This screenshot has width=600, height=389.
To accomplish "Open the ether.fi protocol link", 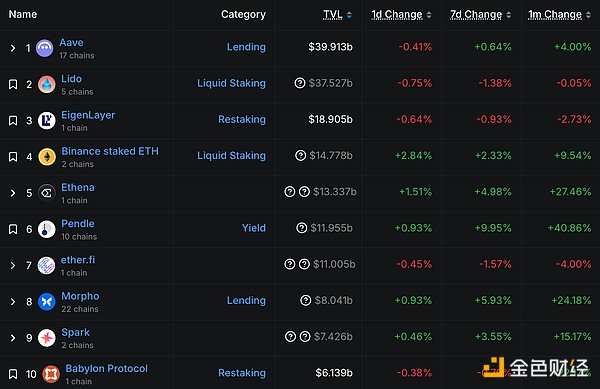I will pyautogui.click(x=78, y=260).
